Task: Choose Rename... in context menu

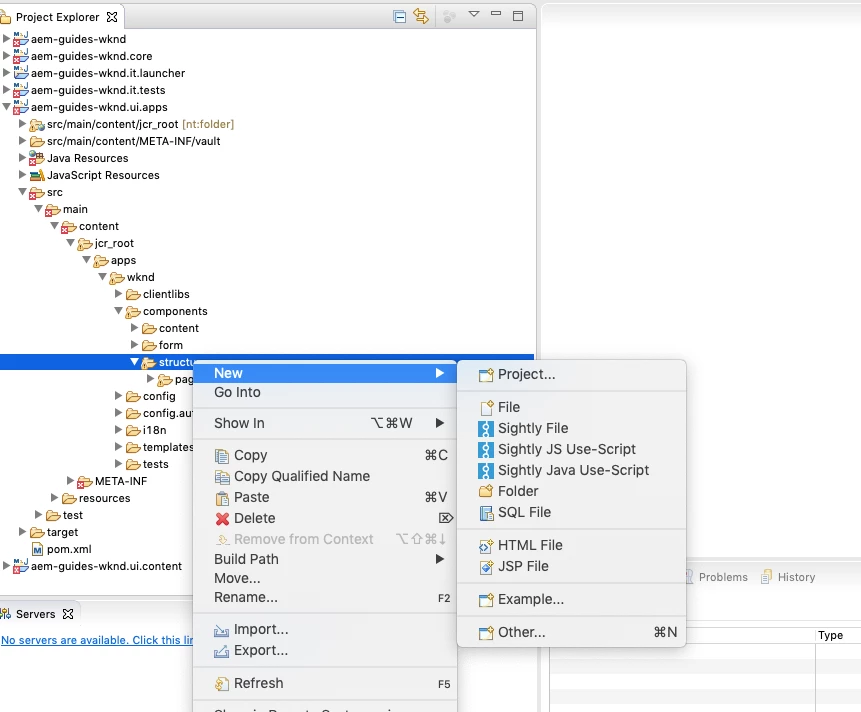Action: [x=325, y=597]
